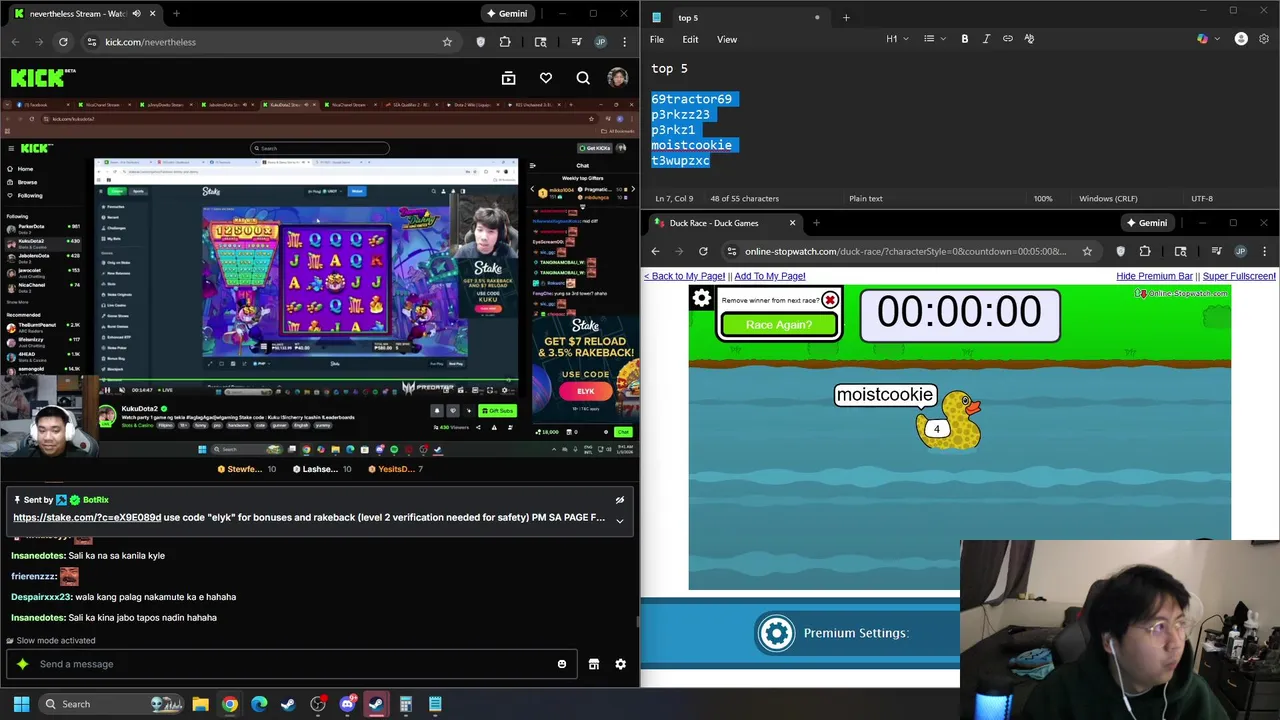The height and width of the screenshot is (720, 1280).
Task: Click 'Super Fullscreen!' link
Action: (x=1239, y=276)
